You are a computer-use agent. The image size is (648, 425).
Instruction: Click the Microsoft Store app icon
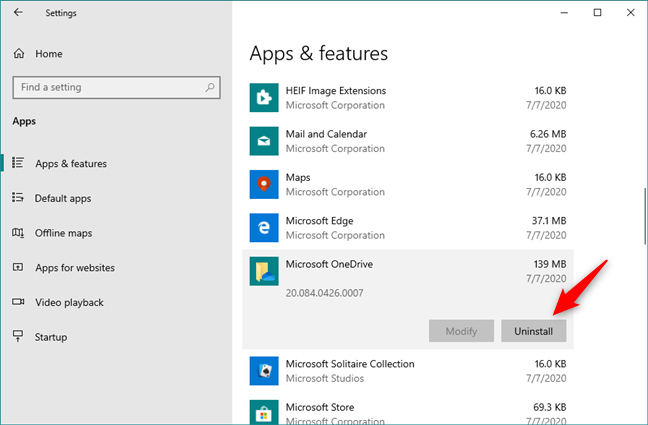coord(264,412)
